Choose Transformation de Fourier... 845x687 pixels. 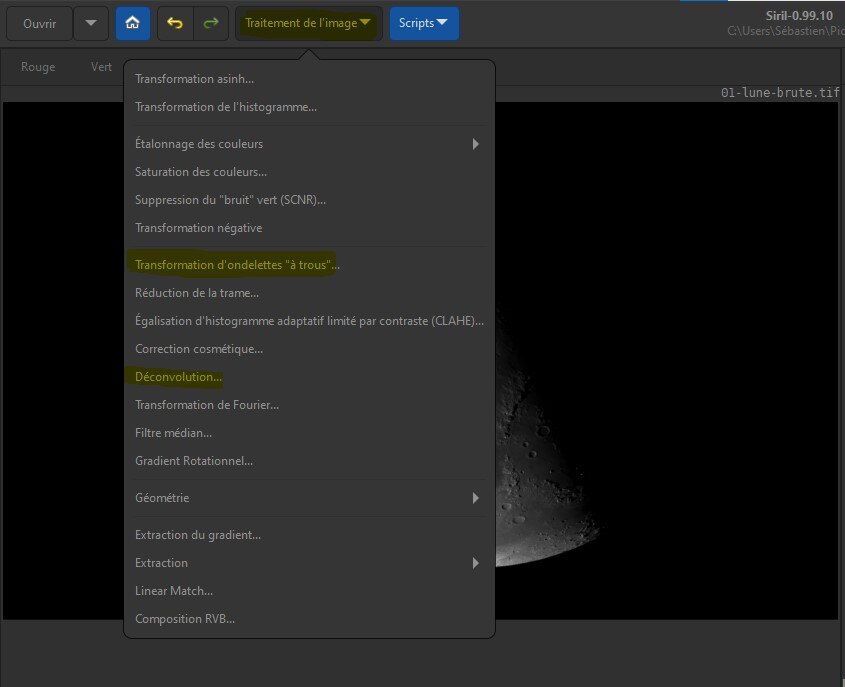click(x=309, y=405)
